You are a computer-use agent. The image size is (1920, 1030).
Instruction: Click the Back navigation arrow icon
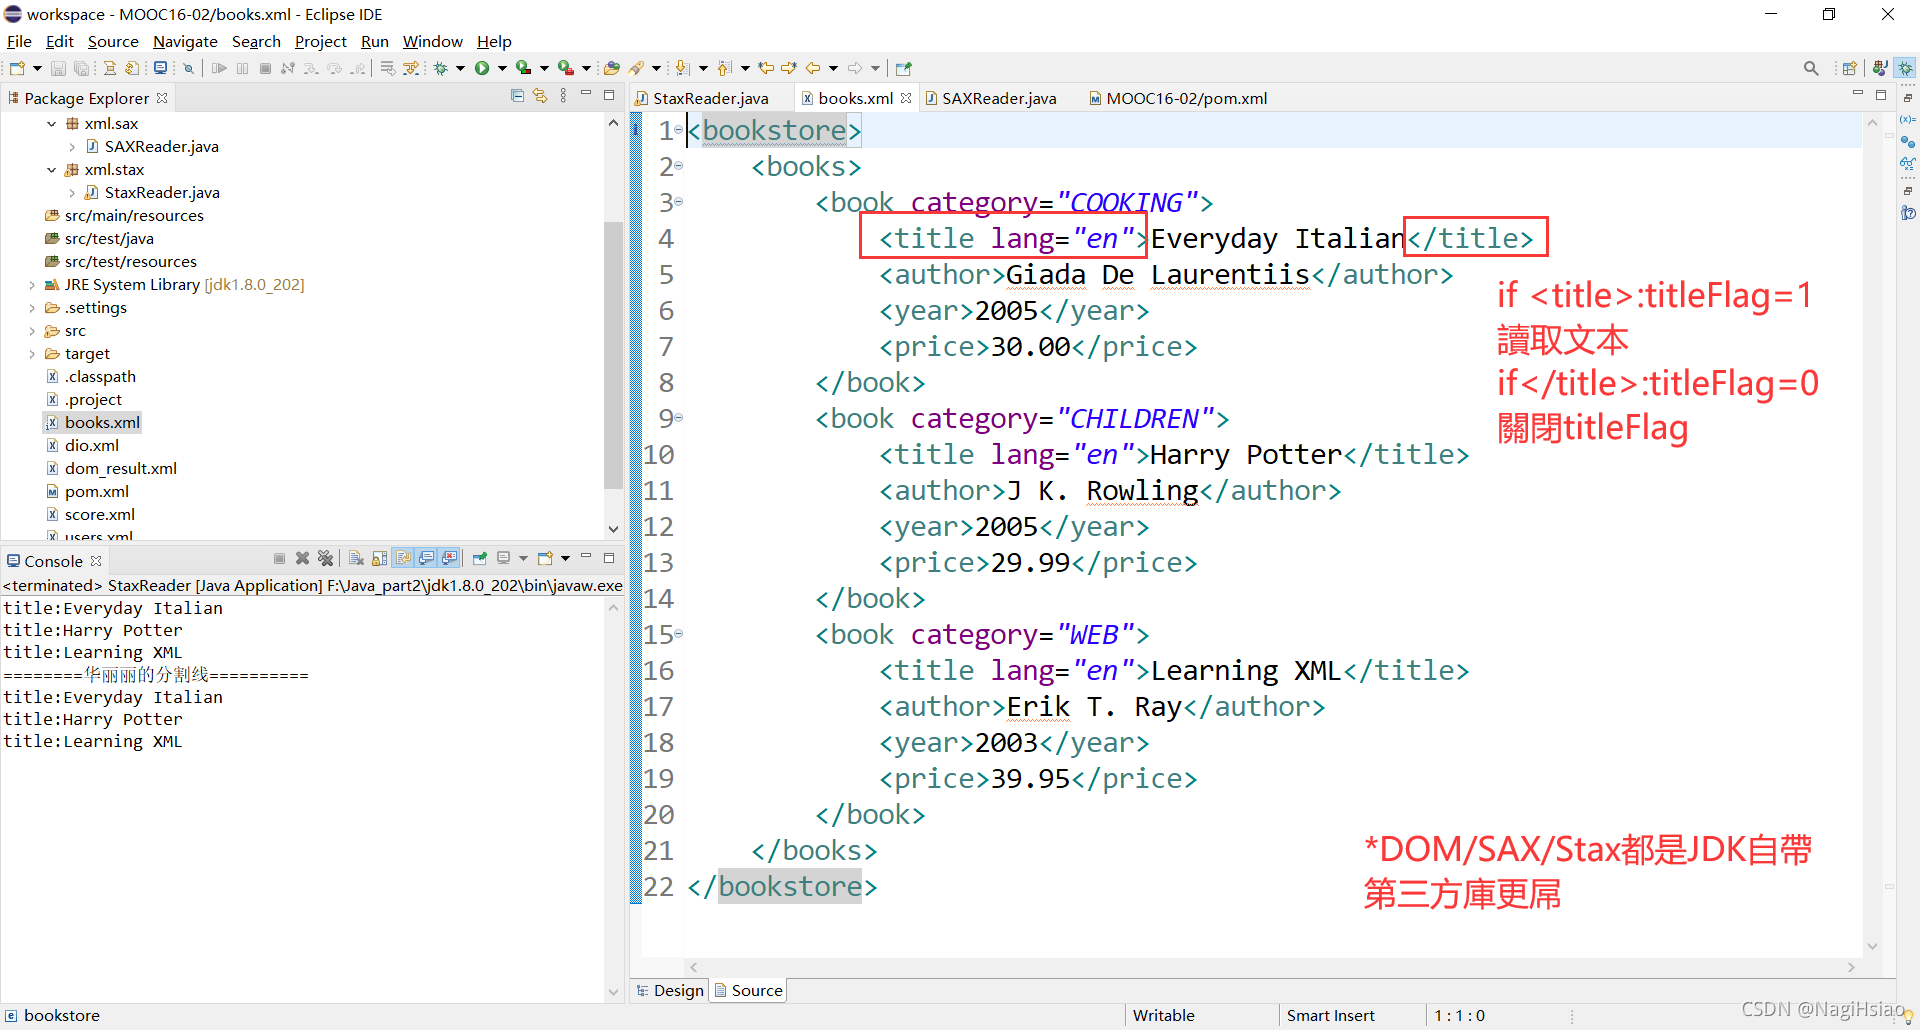(812, 68)
